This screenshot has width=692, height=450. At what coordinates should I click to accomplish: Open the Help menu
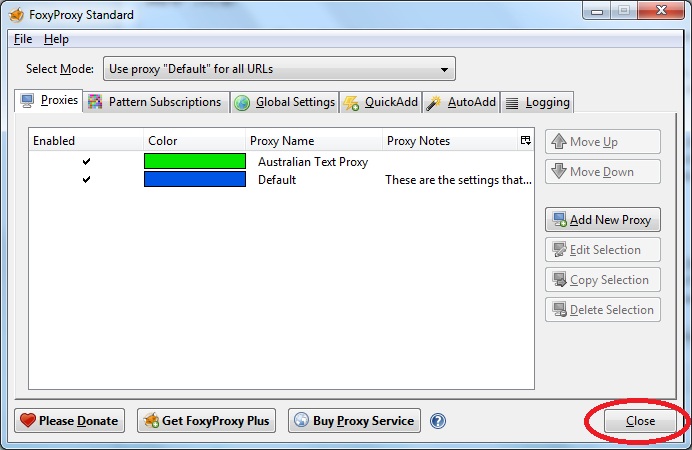(56, 39)
